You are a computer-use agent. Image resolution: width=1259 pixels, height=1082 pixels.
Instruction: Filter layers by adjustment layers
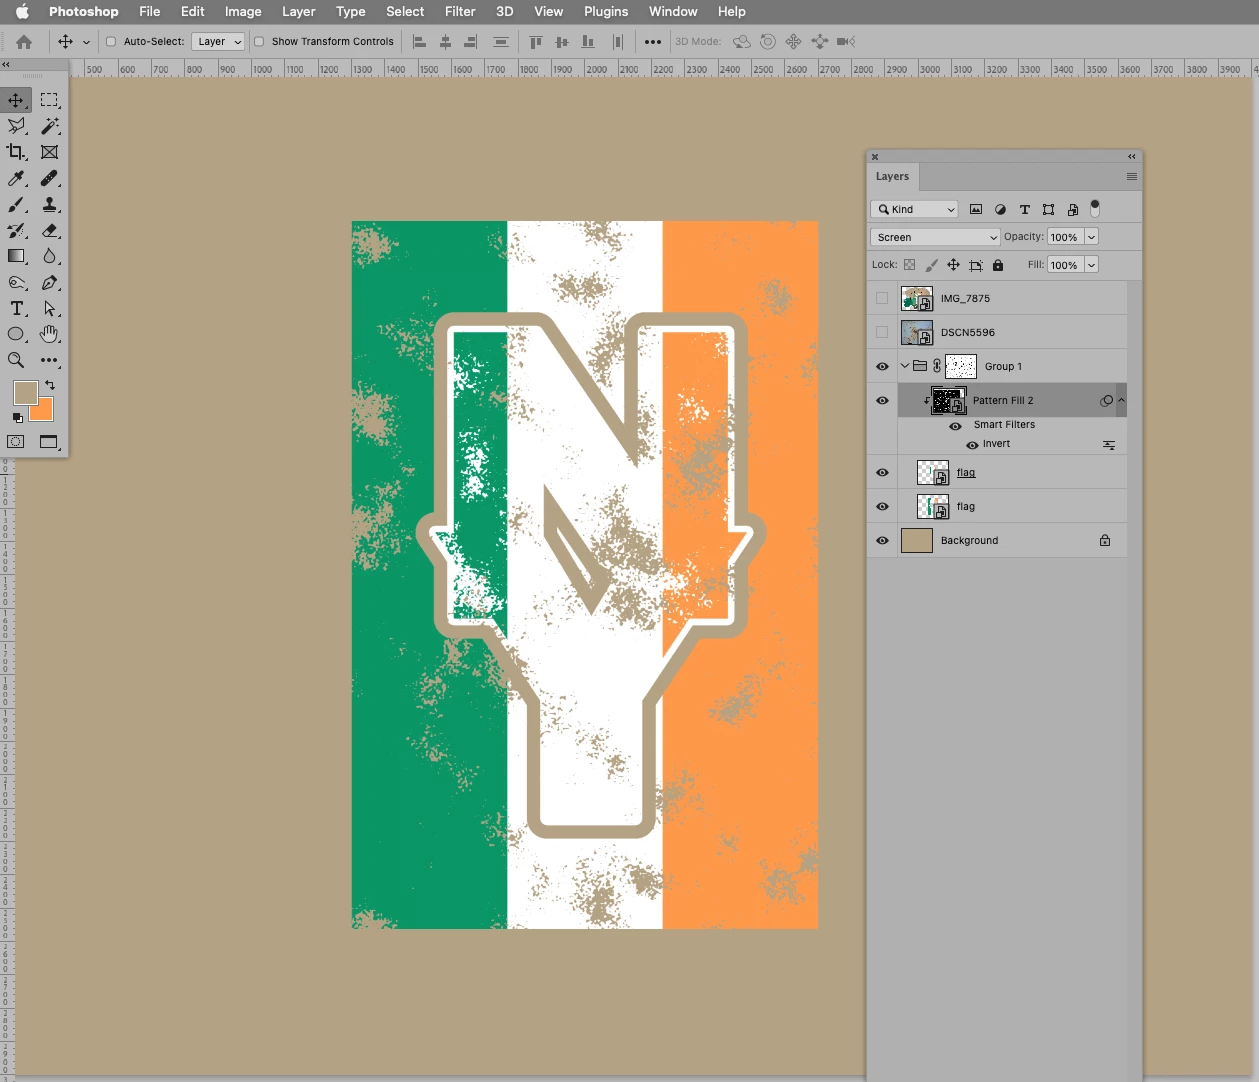pyautogui.click(x=1000, y=209)
